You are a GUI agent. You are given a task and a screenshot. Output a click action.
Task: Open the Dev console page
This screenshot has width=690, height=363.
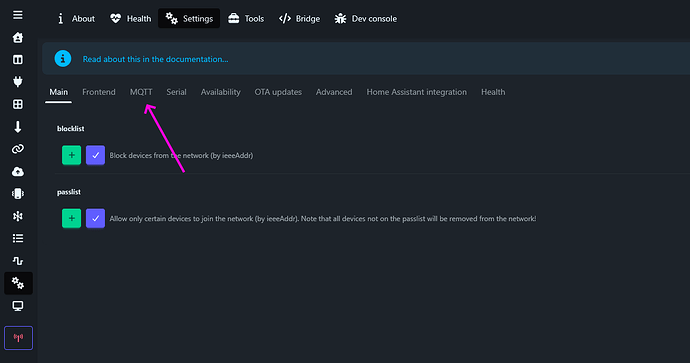pyautogui.click(x=366, y=18)
